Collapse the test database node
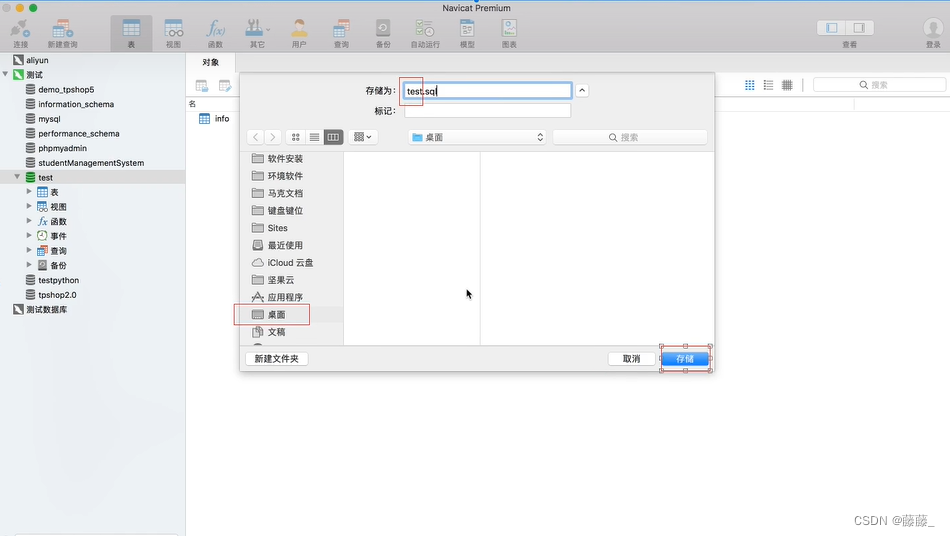Viewport: 950px width, 536px height. [x=17, y=177]
